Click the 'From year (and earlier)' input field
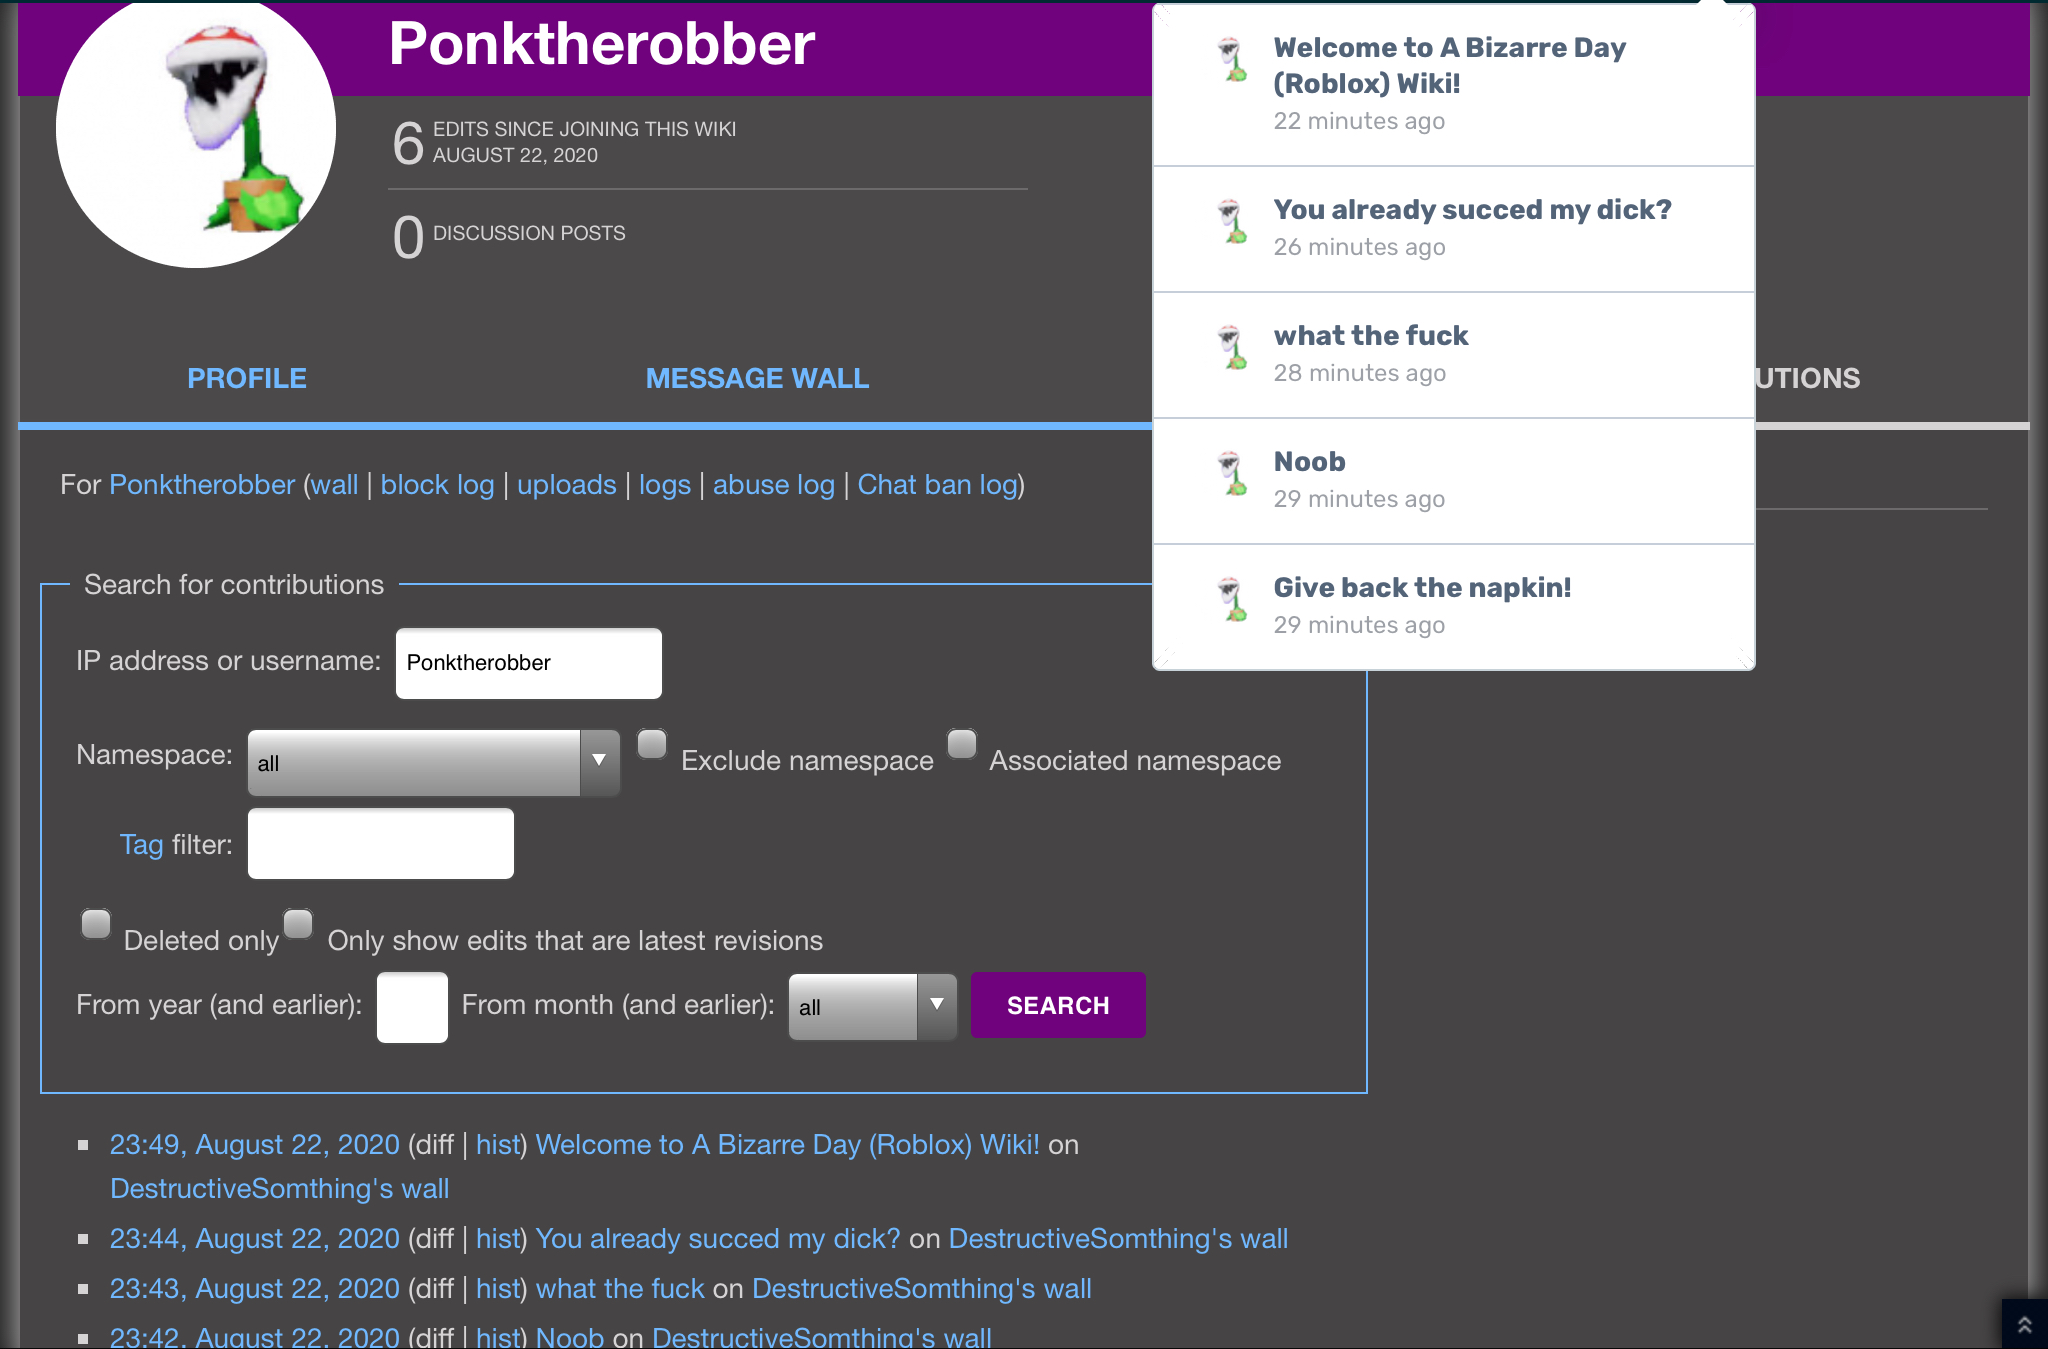Viewport: 2048px width, 1349px height. pyautogui.click(x=411, y=1006)
